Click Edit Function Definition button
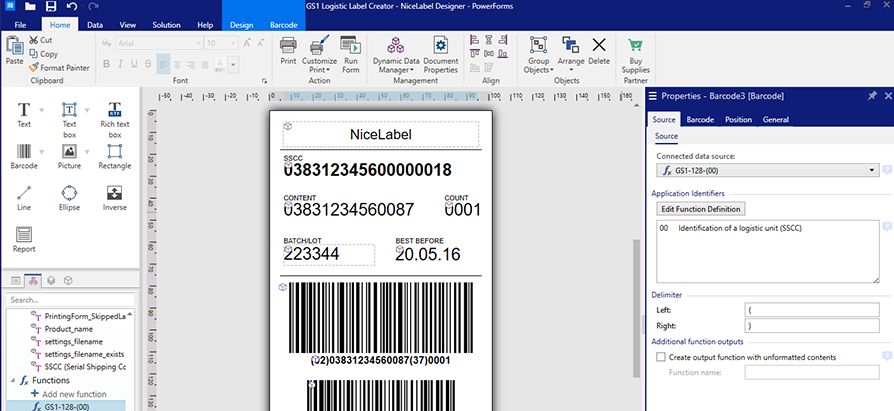Screen dimensions: 894x411 [701, 209]
